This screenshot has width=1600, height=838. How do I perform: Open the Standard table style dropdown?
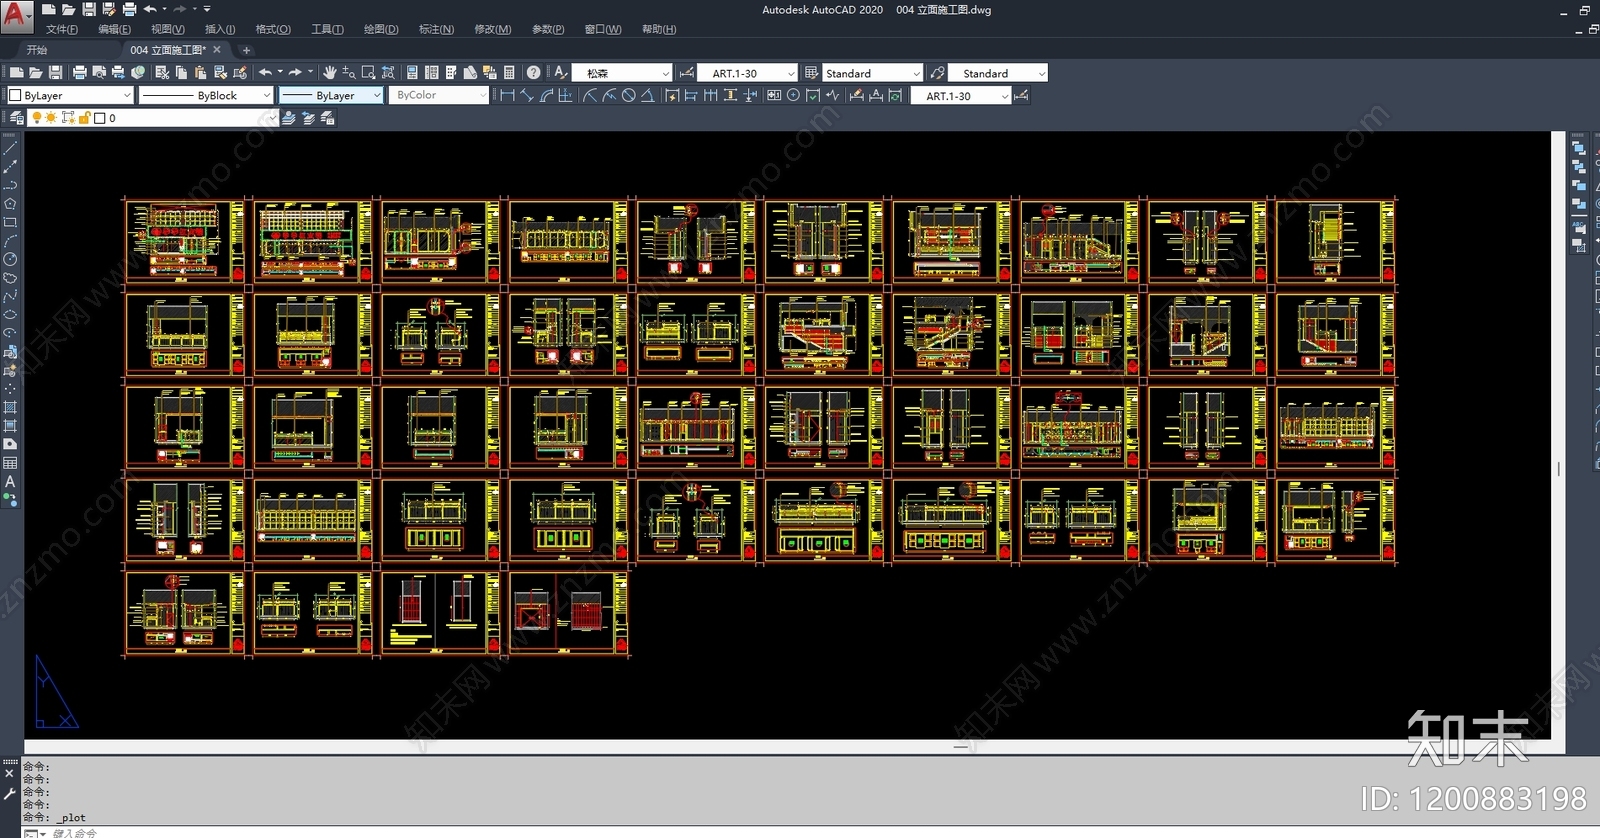pyautogui.click(x=872, y=73)
